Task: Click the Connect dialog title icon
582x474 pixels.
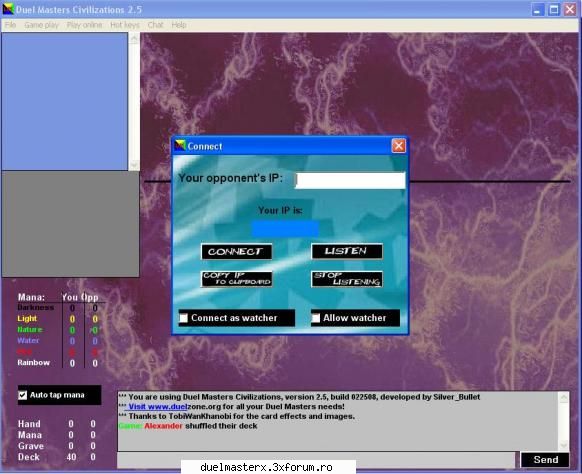Action: click(180, 146)
